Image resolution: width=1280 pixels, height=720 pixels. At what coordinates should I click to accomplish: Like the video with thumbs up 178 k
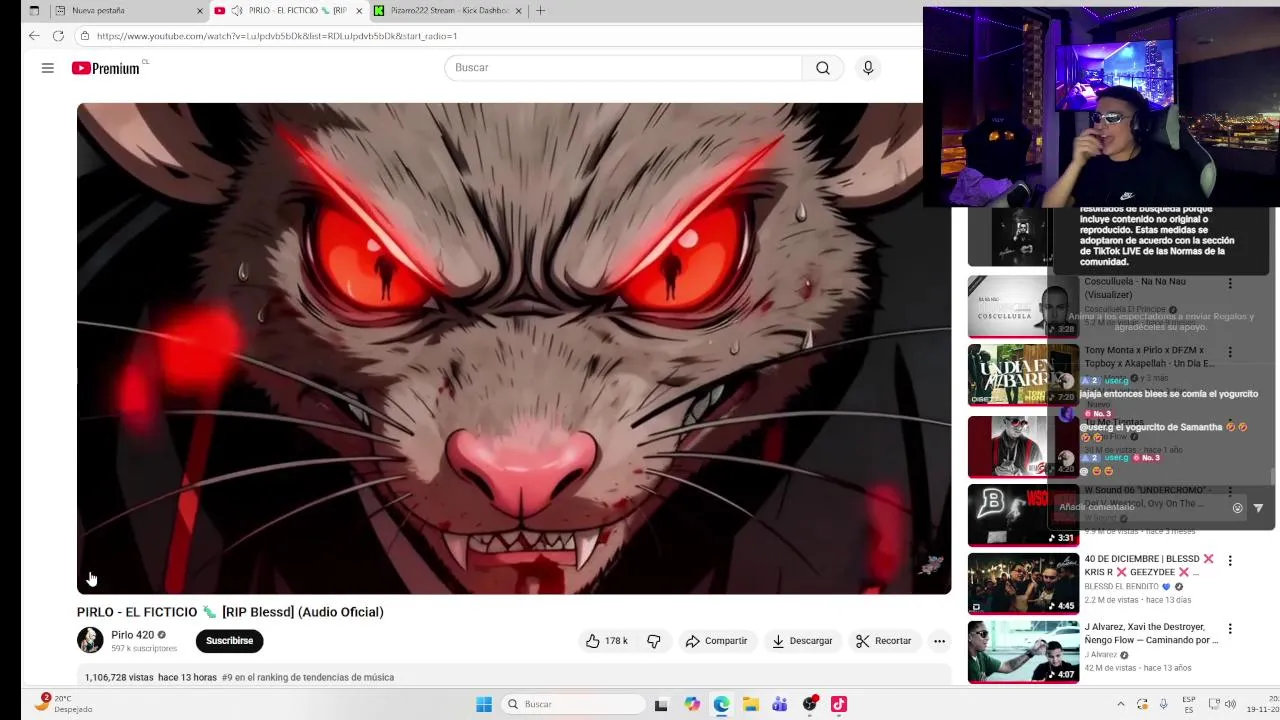click(x=607, y=641)
